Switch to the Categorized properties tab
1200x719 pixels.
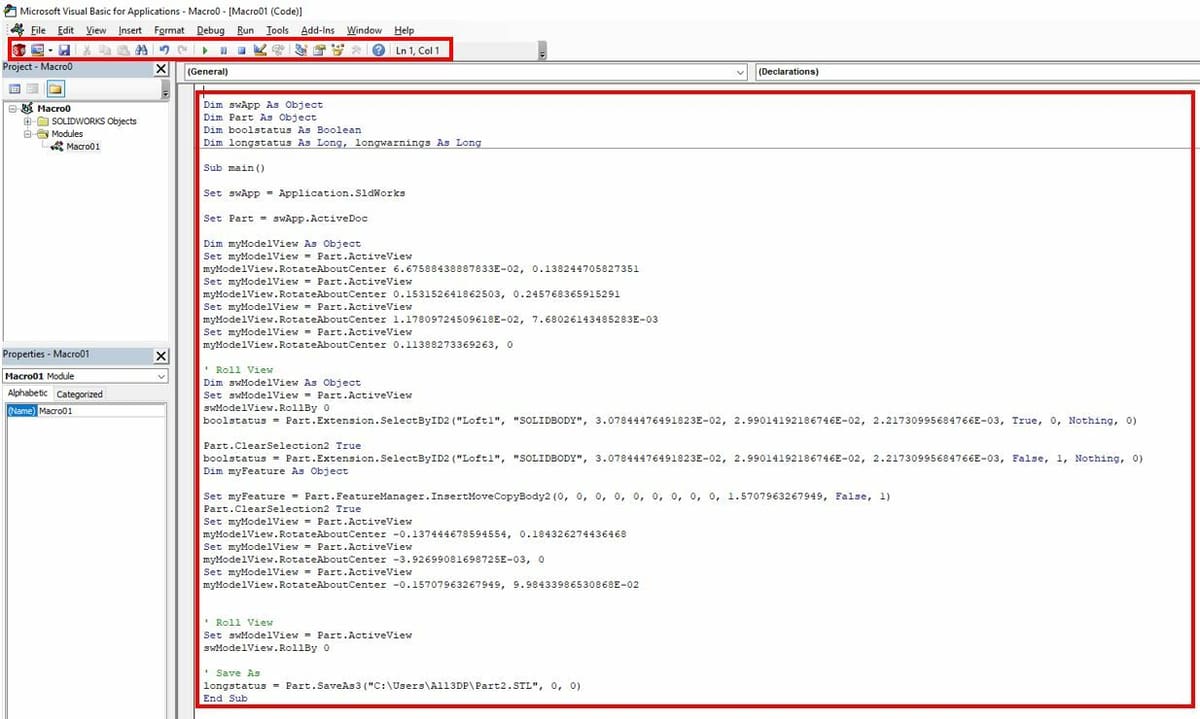pos(79,394)
